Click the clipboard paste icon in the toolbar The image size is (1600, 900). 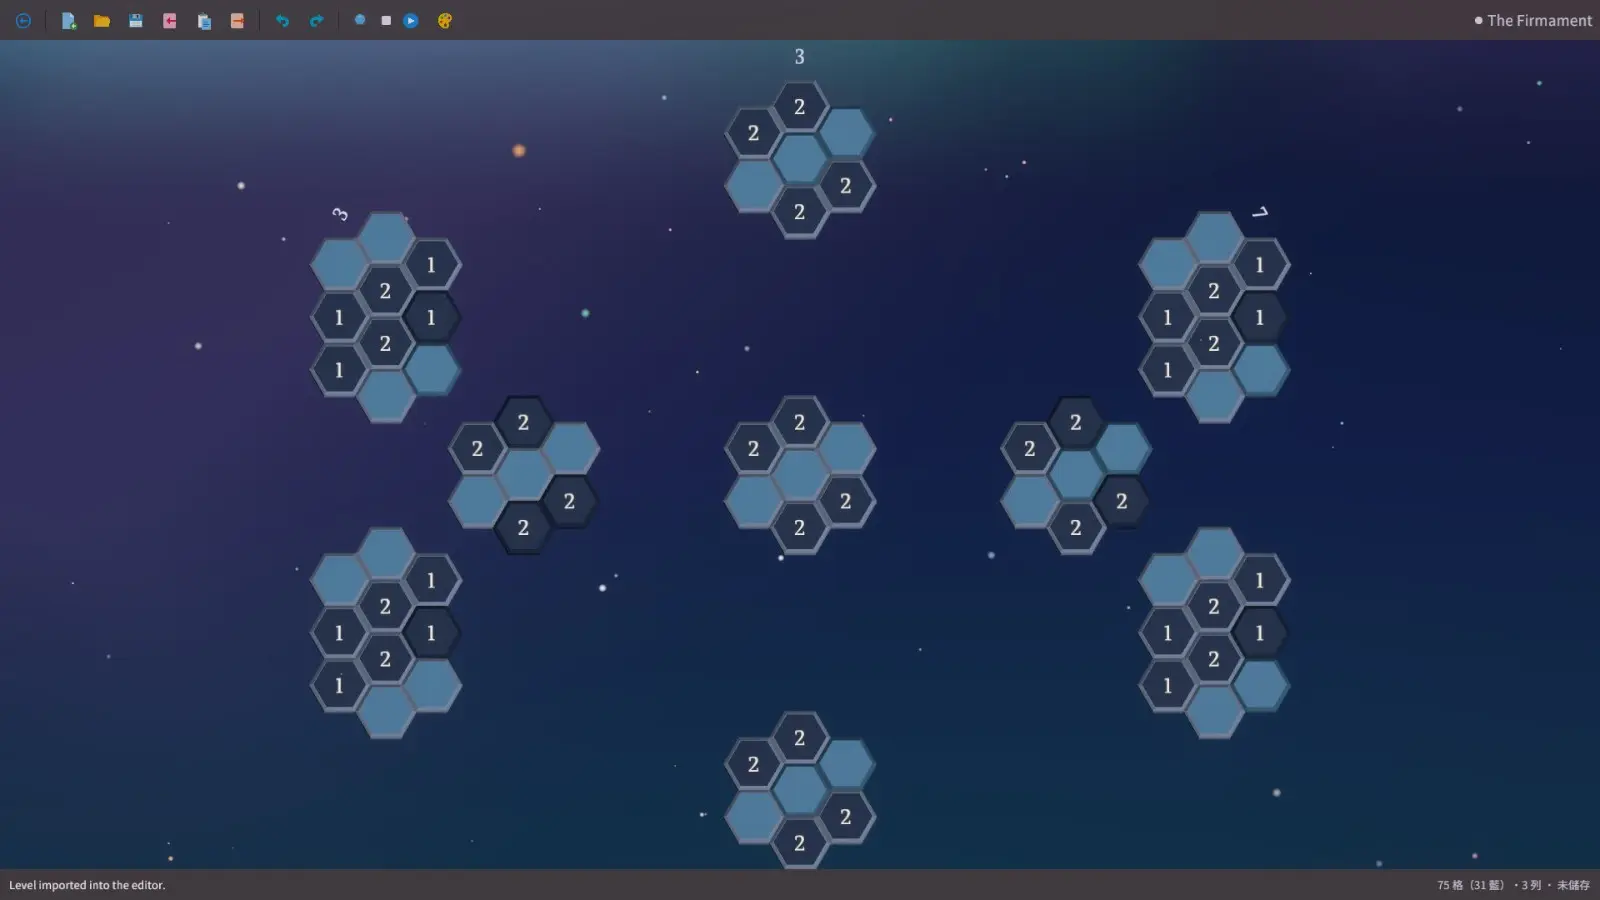click(x=204, y=20)
